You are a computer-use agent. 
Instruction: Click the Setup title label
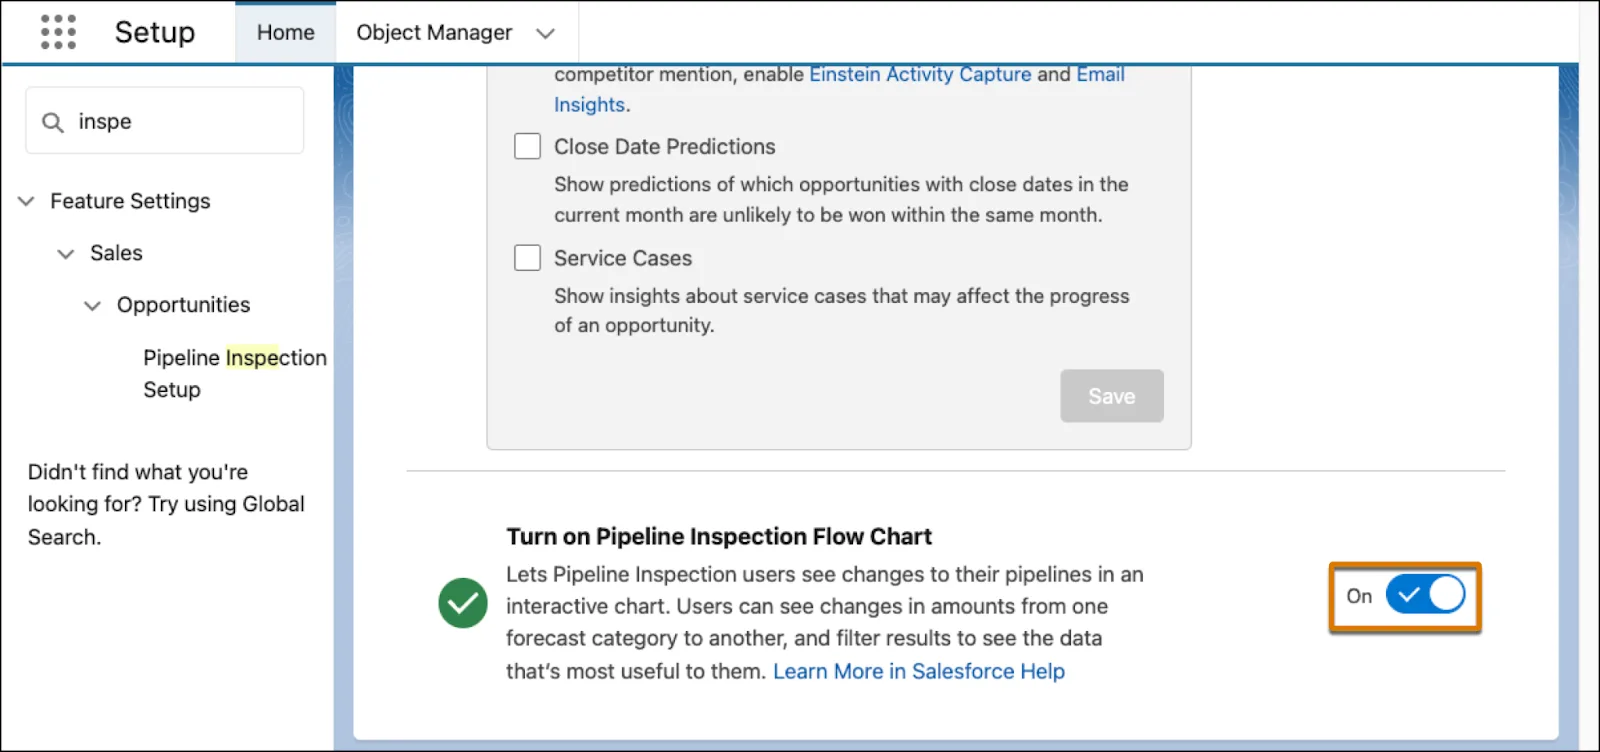[155, 32]
